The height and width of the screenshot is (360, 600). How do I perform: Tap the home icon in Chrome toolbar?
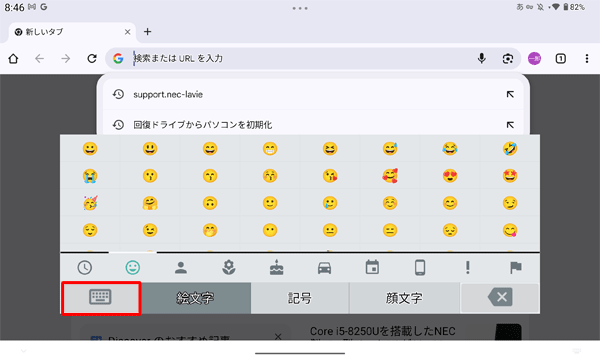[x=13, y=59]
